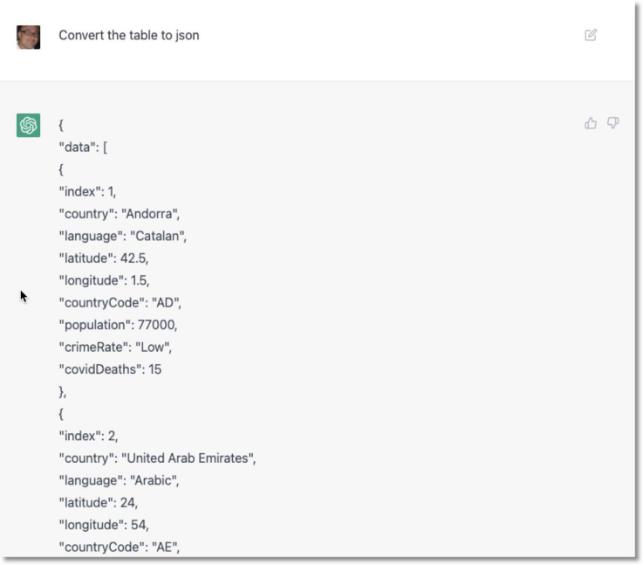Click the "longitude": 1.5 line
The width and height of the screenshot is (643, 565).
click(104, 280)
